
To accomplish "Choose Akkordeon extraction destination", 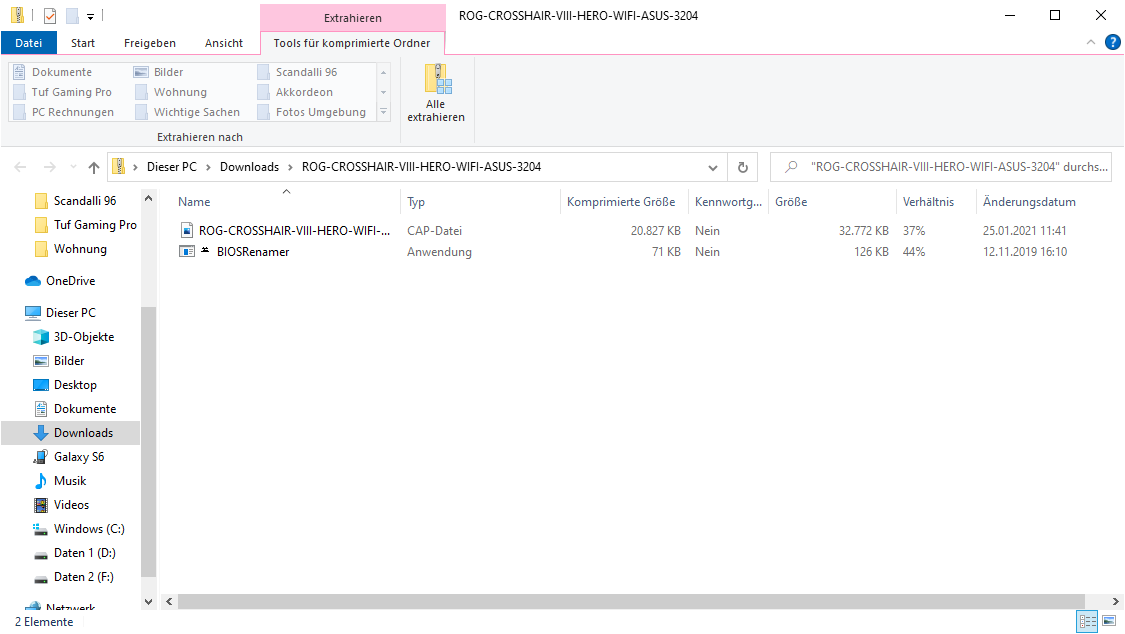I will point(296,92).
